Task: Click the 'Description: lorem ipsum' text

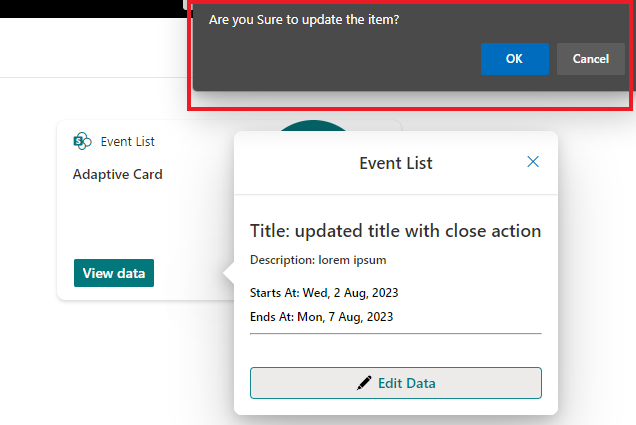Action: point(317,260)
